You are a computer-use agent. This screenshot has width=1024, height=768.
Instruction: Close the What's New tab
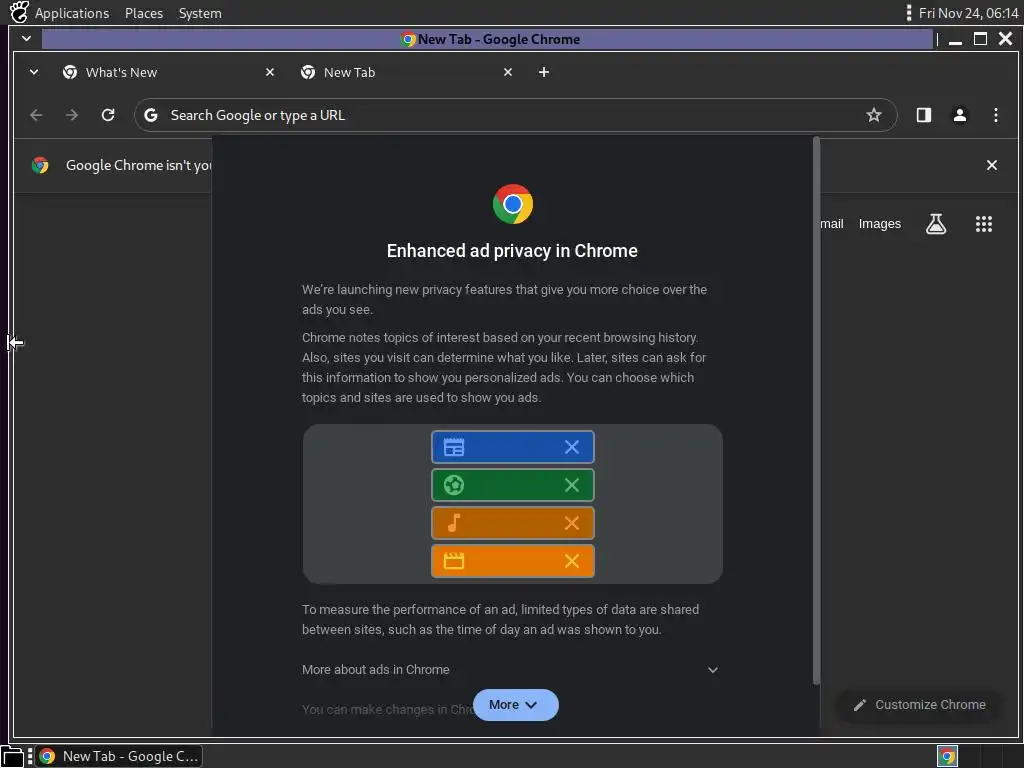pyautogui.click(x=270, y=72)
